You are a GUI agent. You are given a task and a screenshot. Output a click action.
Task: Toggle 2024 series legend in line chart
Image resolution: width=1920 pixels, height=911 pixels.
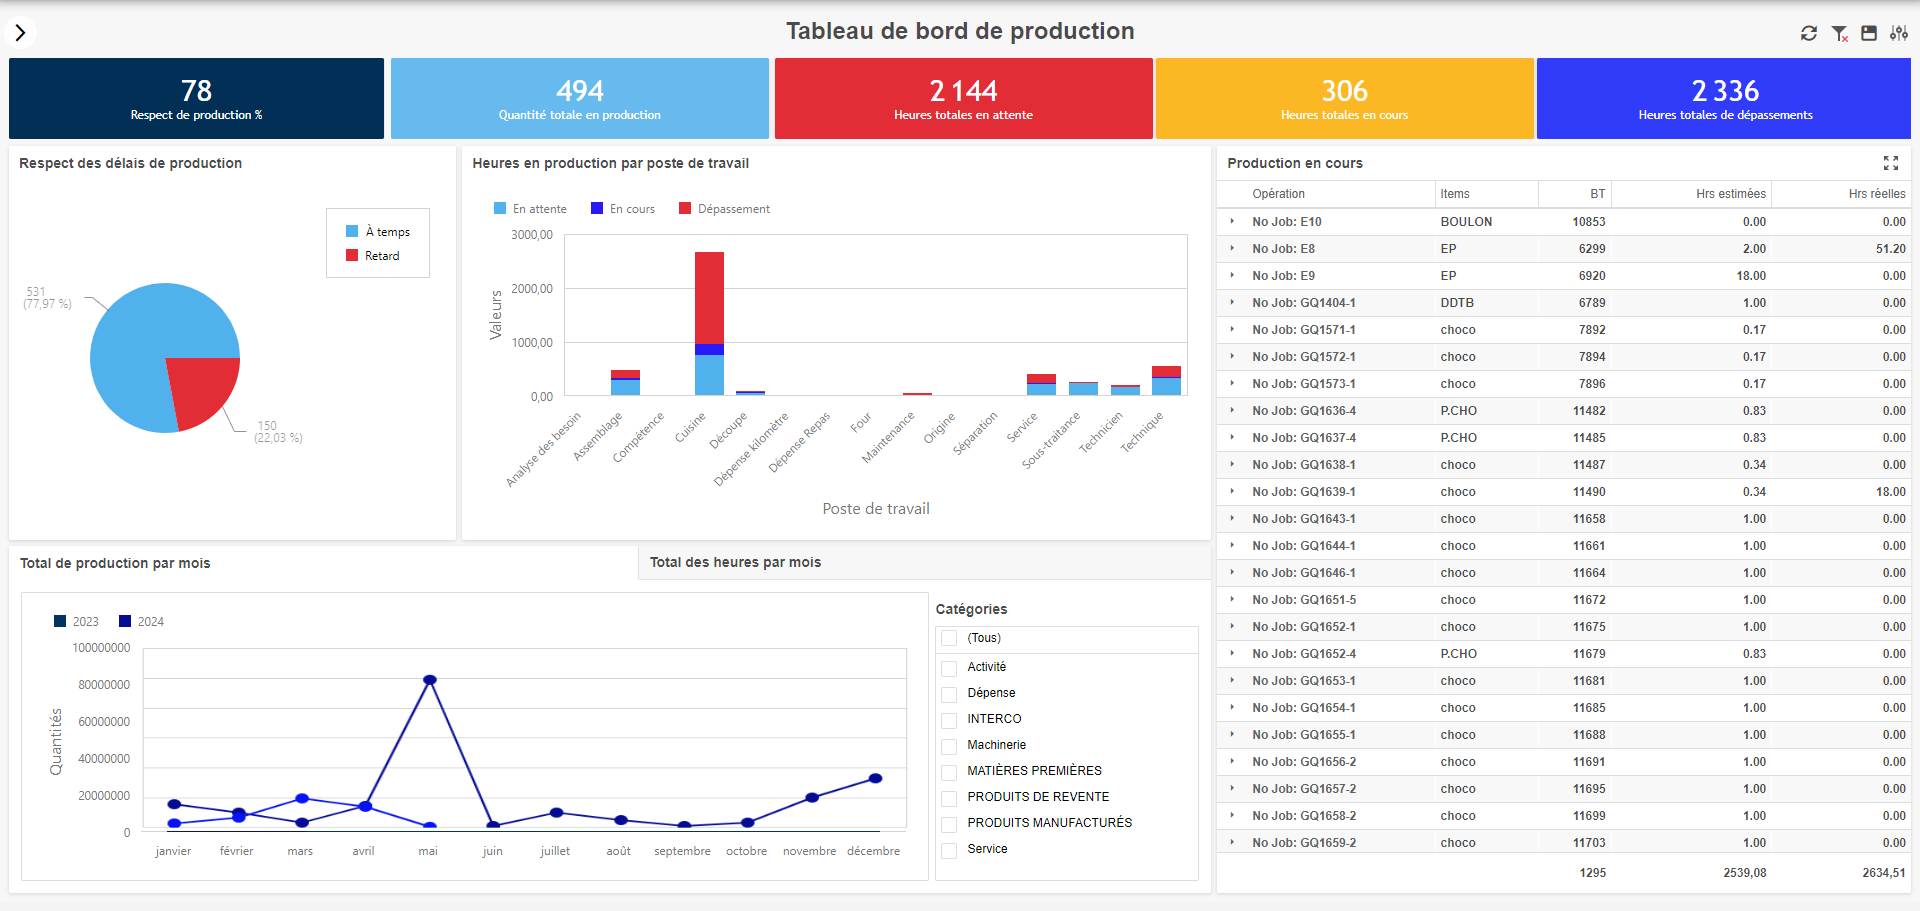click(x=125, y=621)
